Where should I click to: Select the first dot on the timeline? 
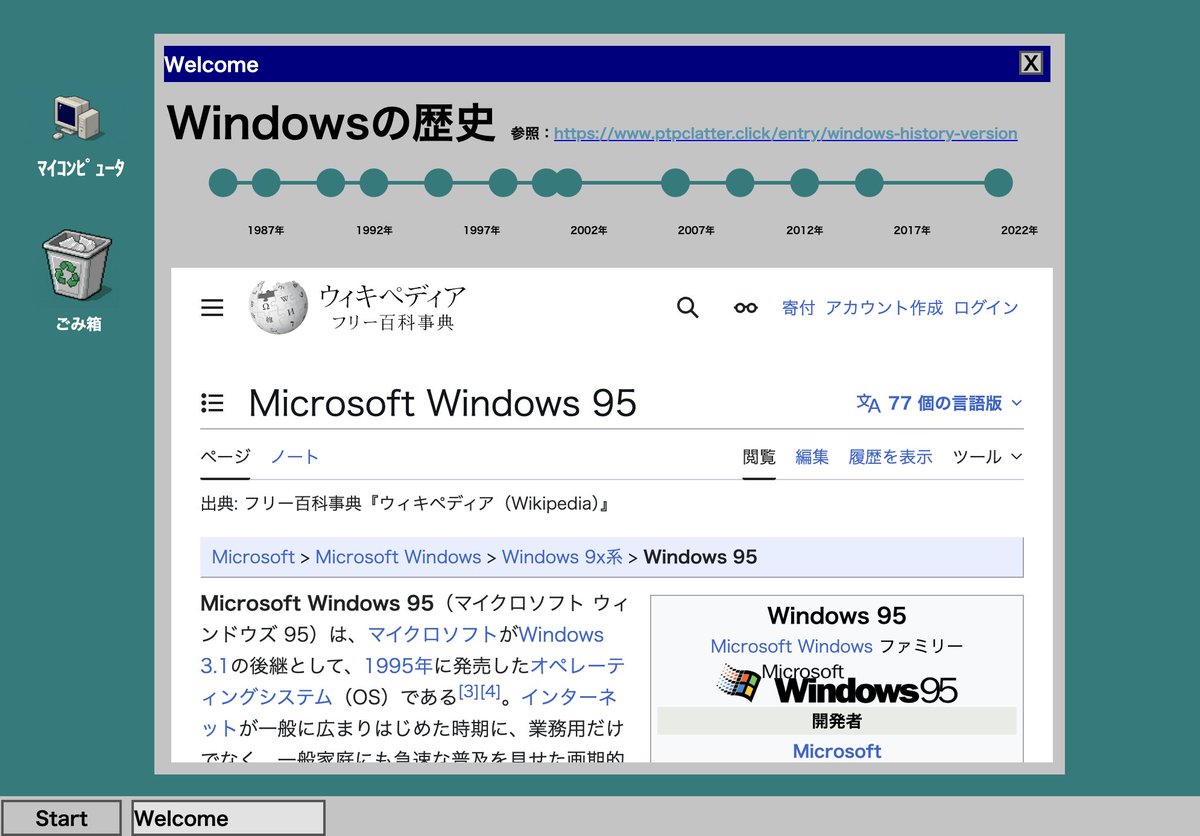pos(223,183)
